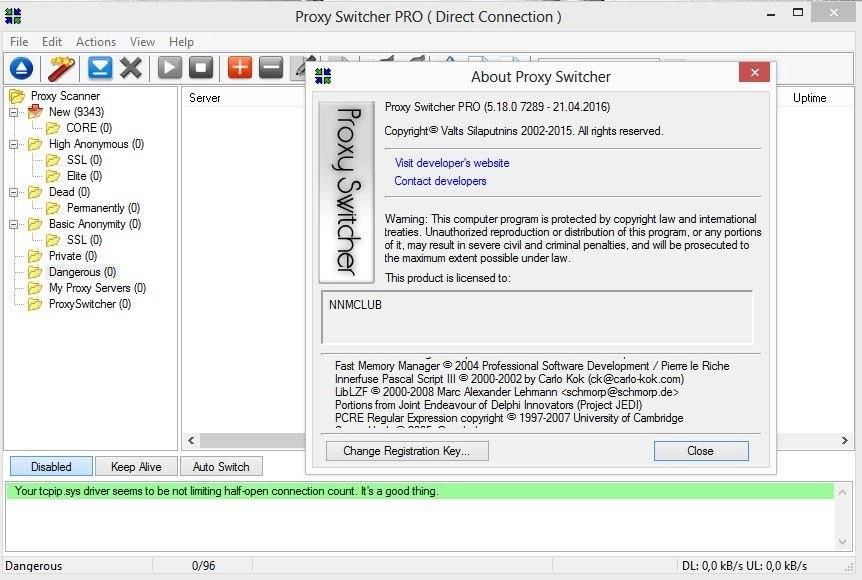The height and width of the screenshot is (580, 862).
Task: Select Dangerous (0) tree item
Action: point(82,272)
